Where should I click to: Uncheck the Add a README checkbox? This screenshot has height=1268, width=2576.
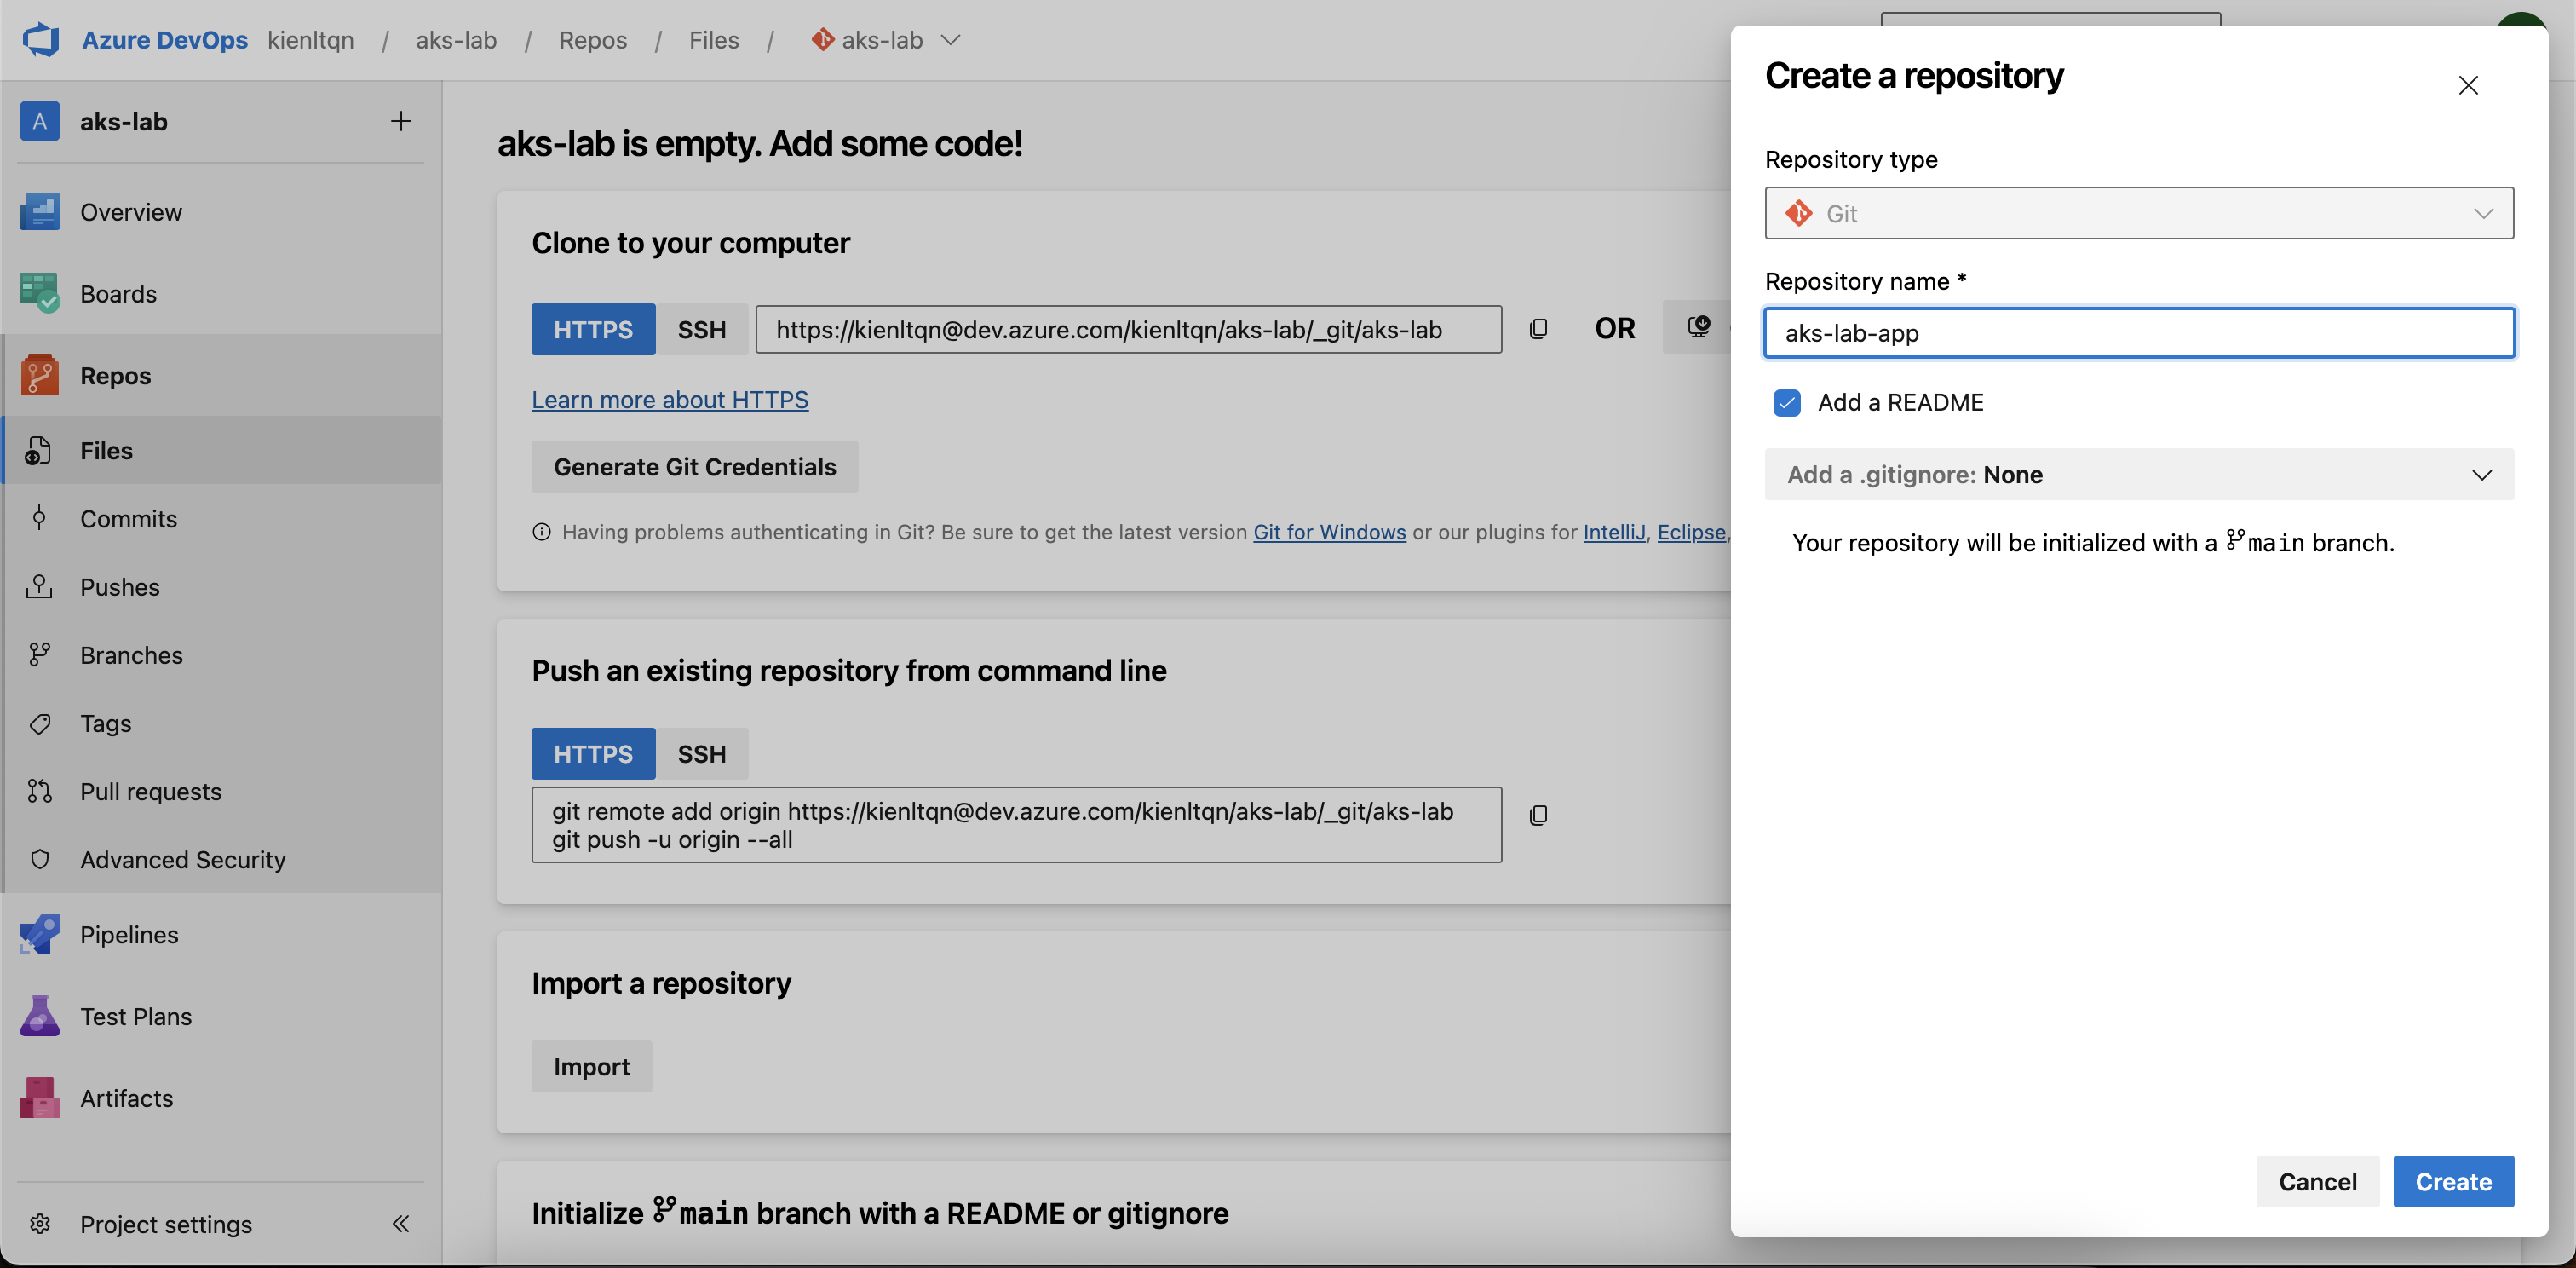tap(1786, 402)
